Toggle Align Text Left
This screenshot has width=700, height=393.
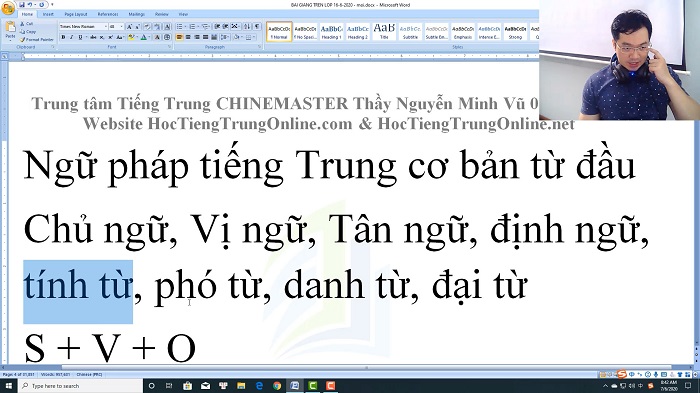click(x=179, y=37)
